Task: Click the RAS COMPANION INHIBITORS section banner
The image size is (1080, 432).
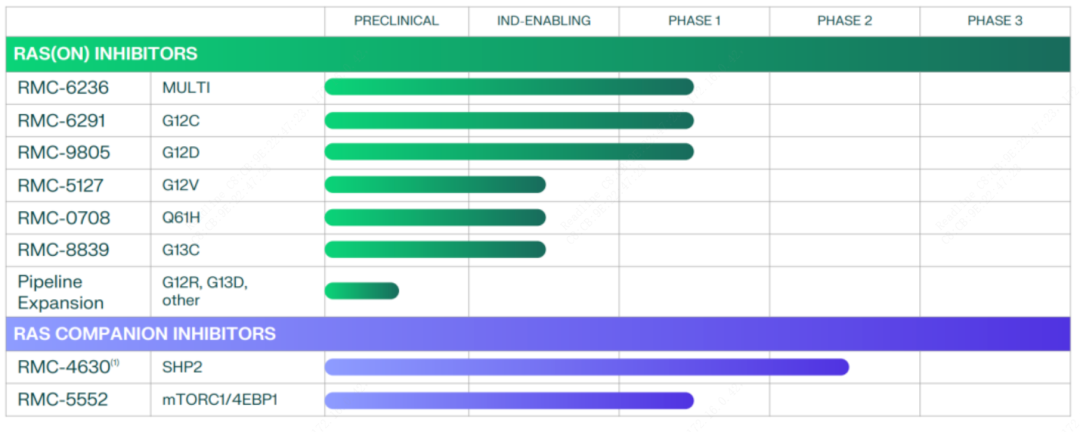Action: pos(146,333)
